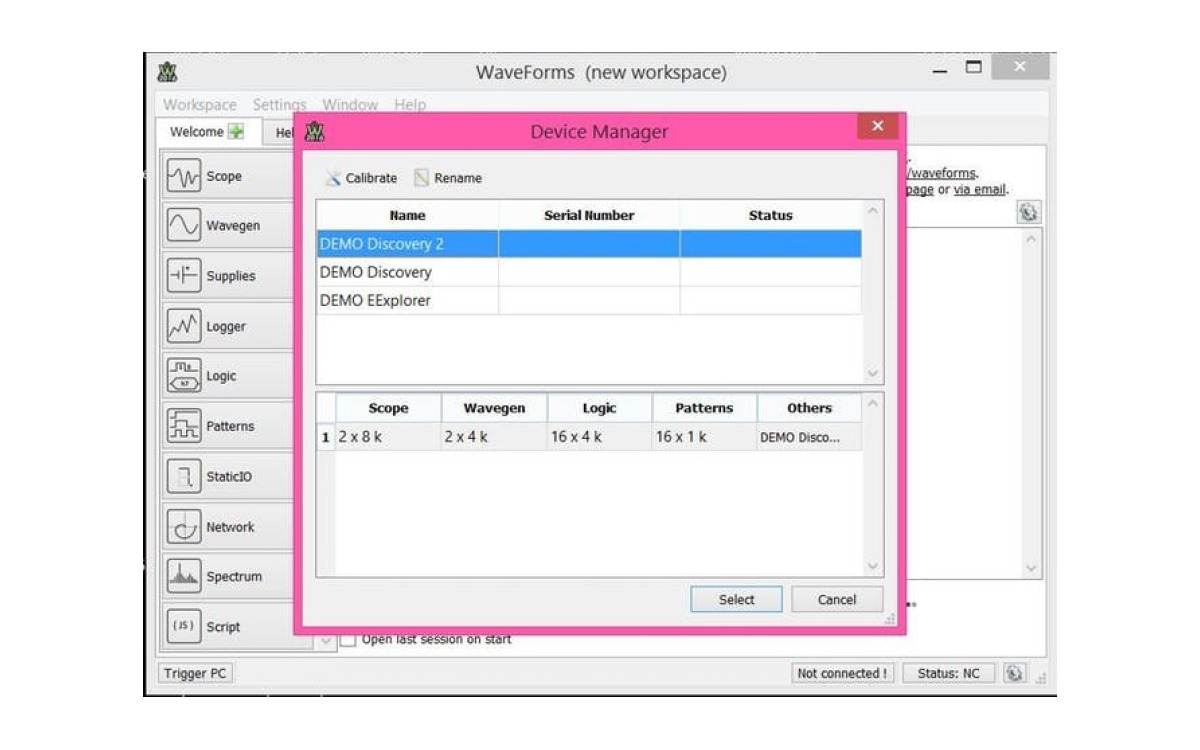Select the Patterns generator
The image size is (1200, 750).
point(228,426)
